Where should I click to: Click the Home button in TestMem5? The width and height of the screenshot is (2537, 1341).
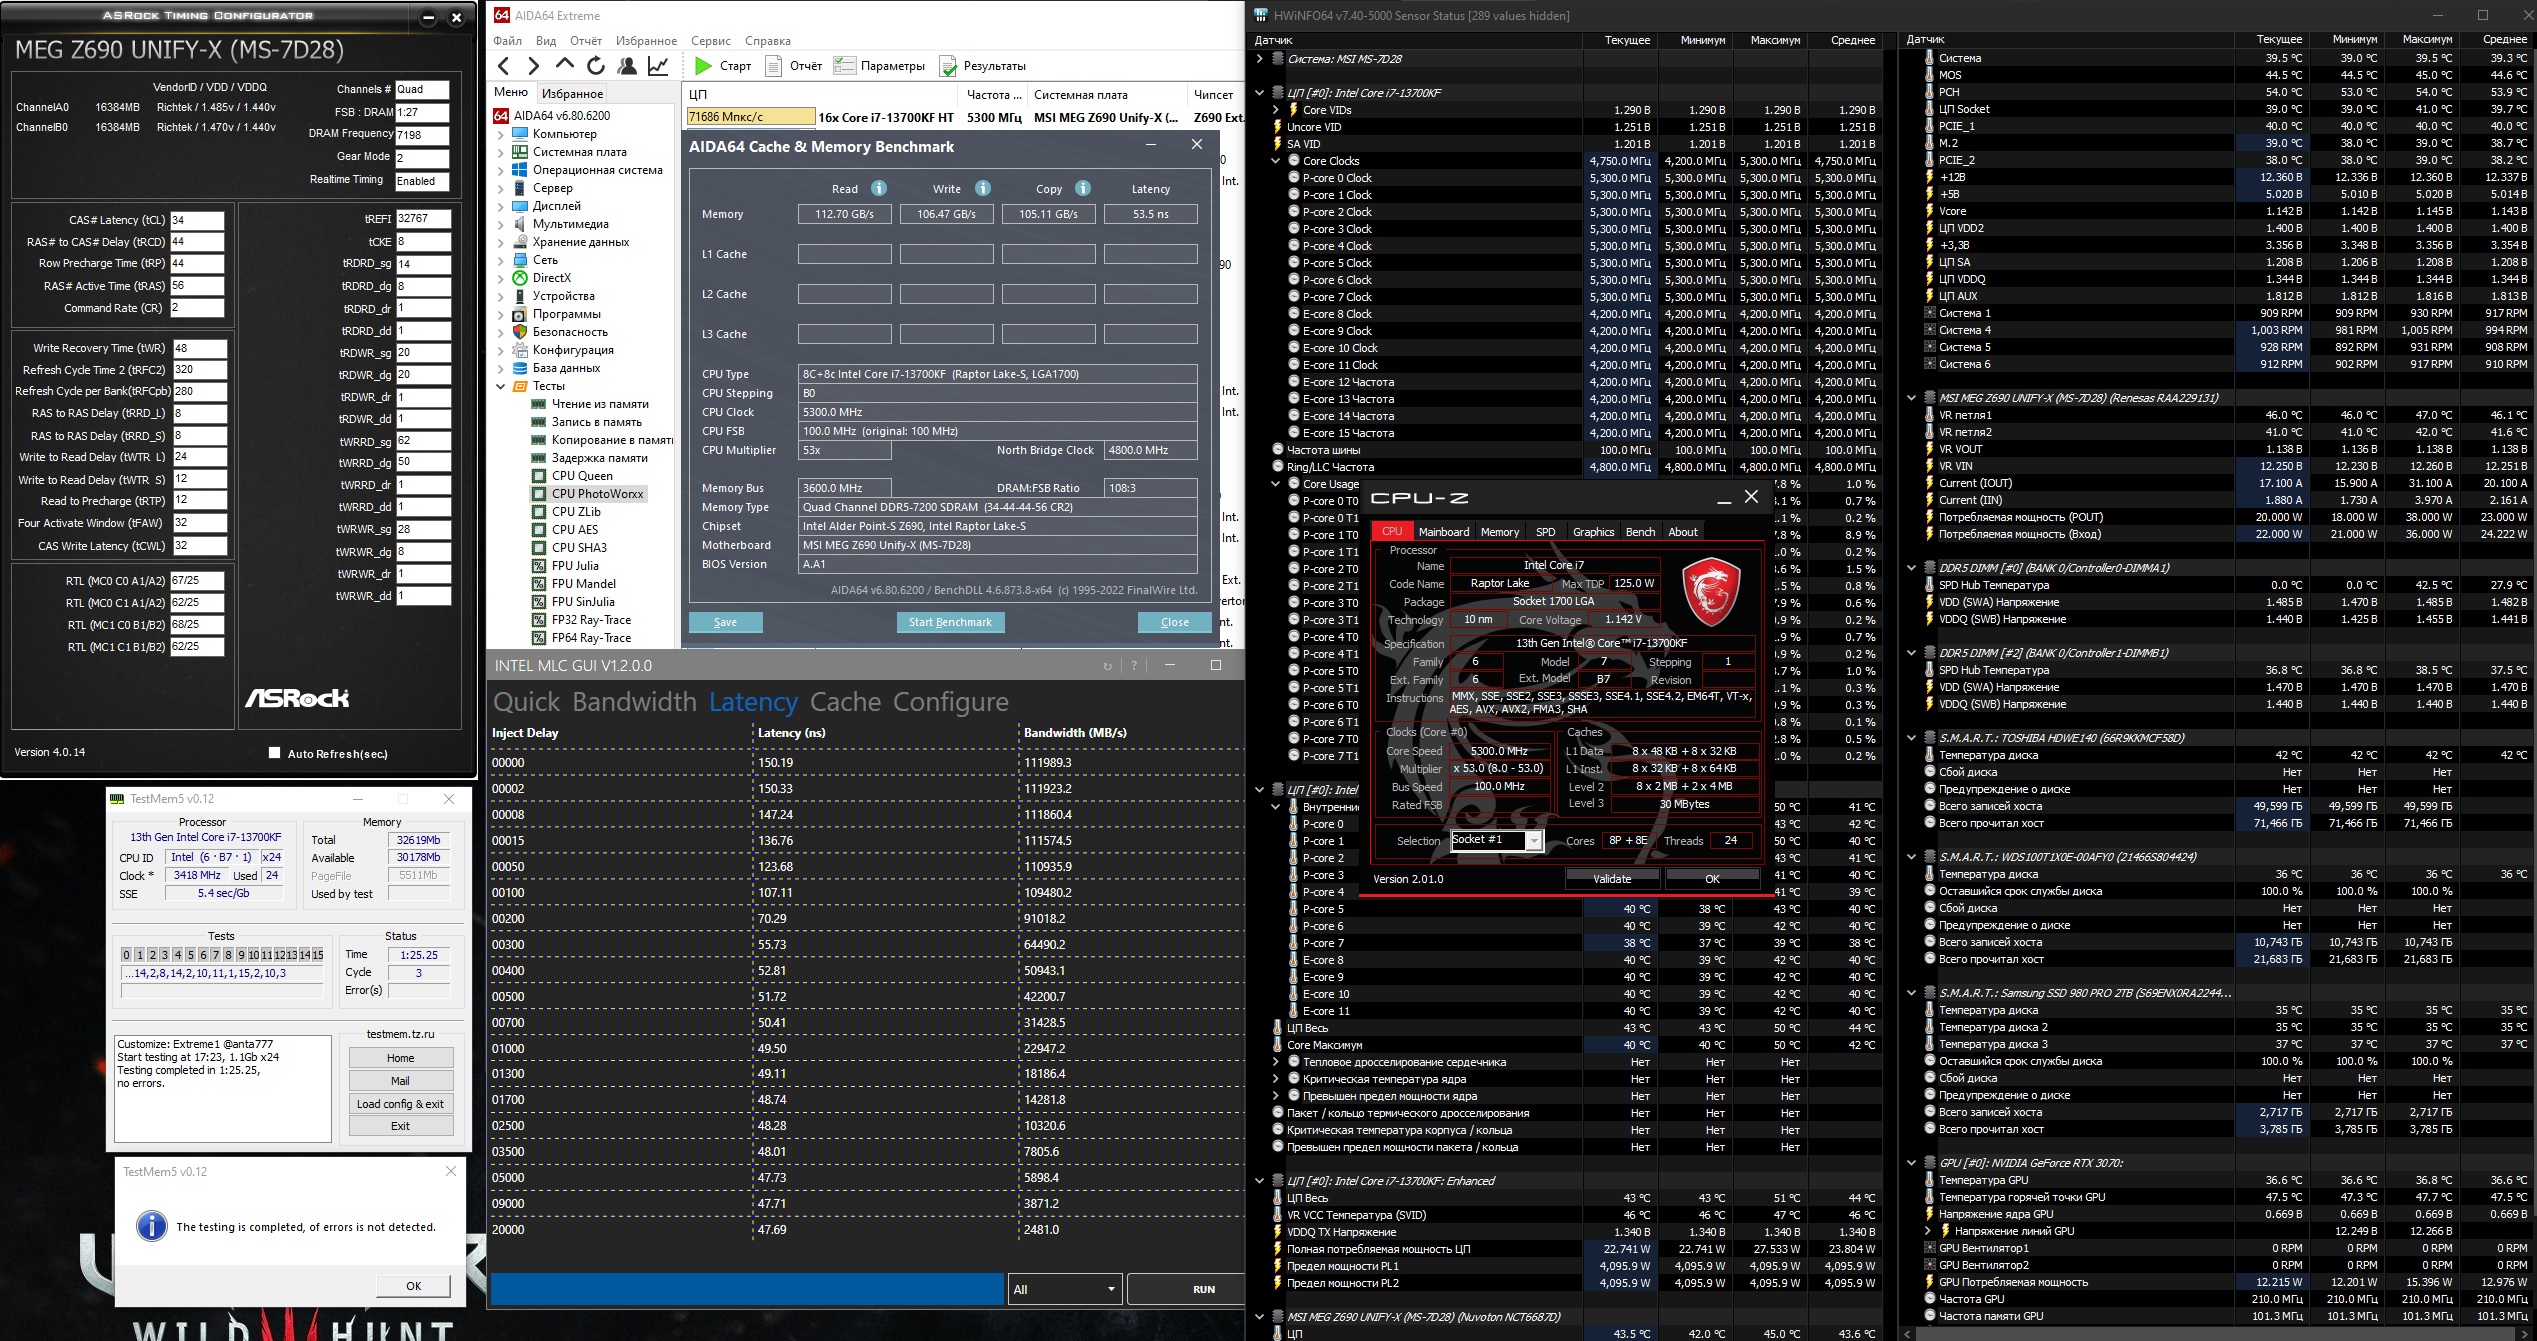[x=400, y=1058]
